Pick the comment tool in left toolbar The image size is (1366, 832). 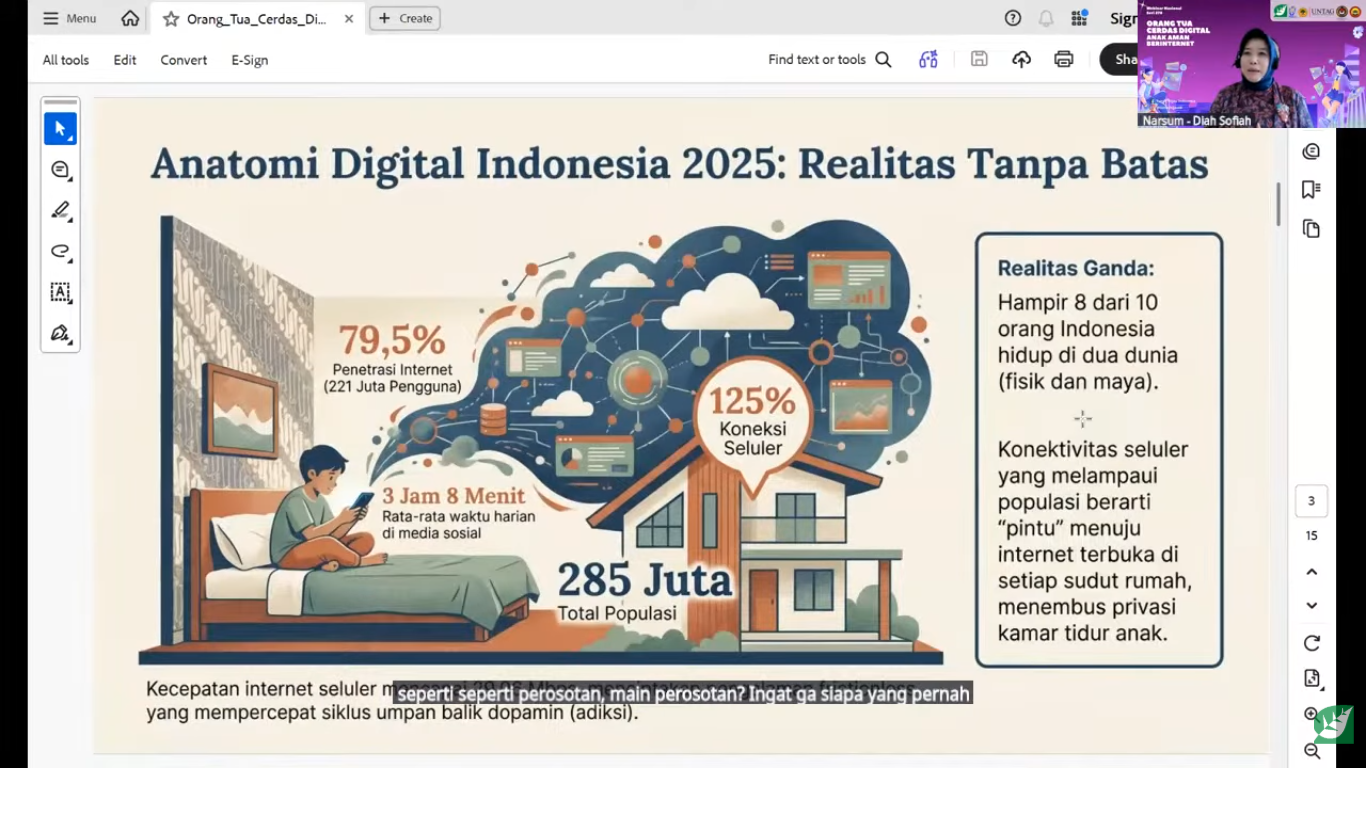[x=60, y=170]
